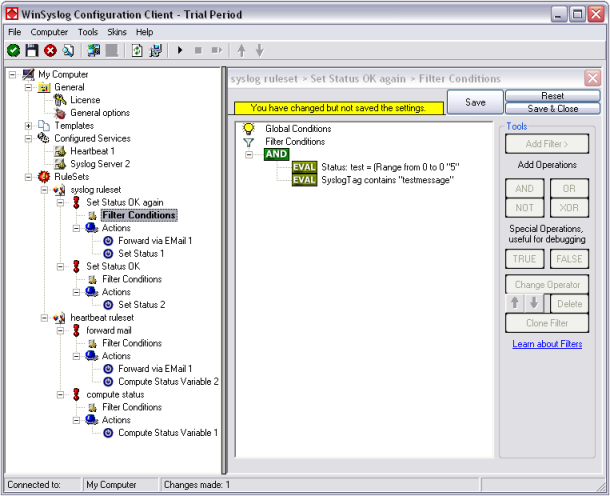610x496 pixels.
Task: Click the Changes made: 1 status bar text
Action: click(197, 485)
